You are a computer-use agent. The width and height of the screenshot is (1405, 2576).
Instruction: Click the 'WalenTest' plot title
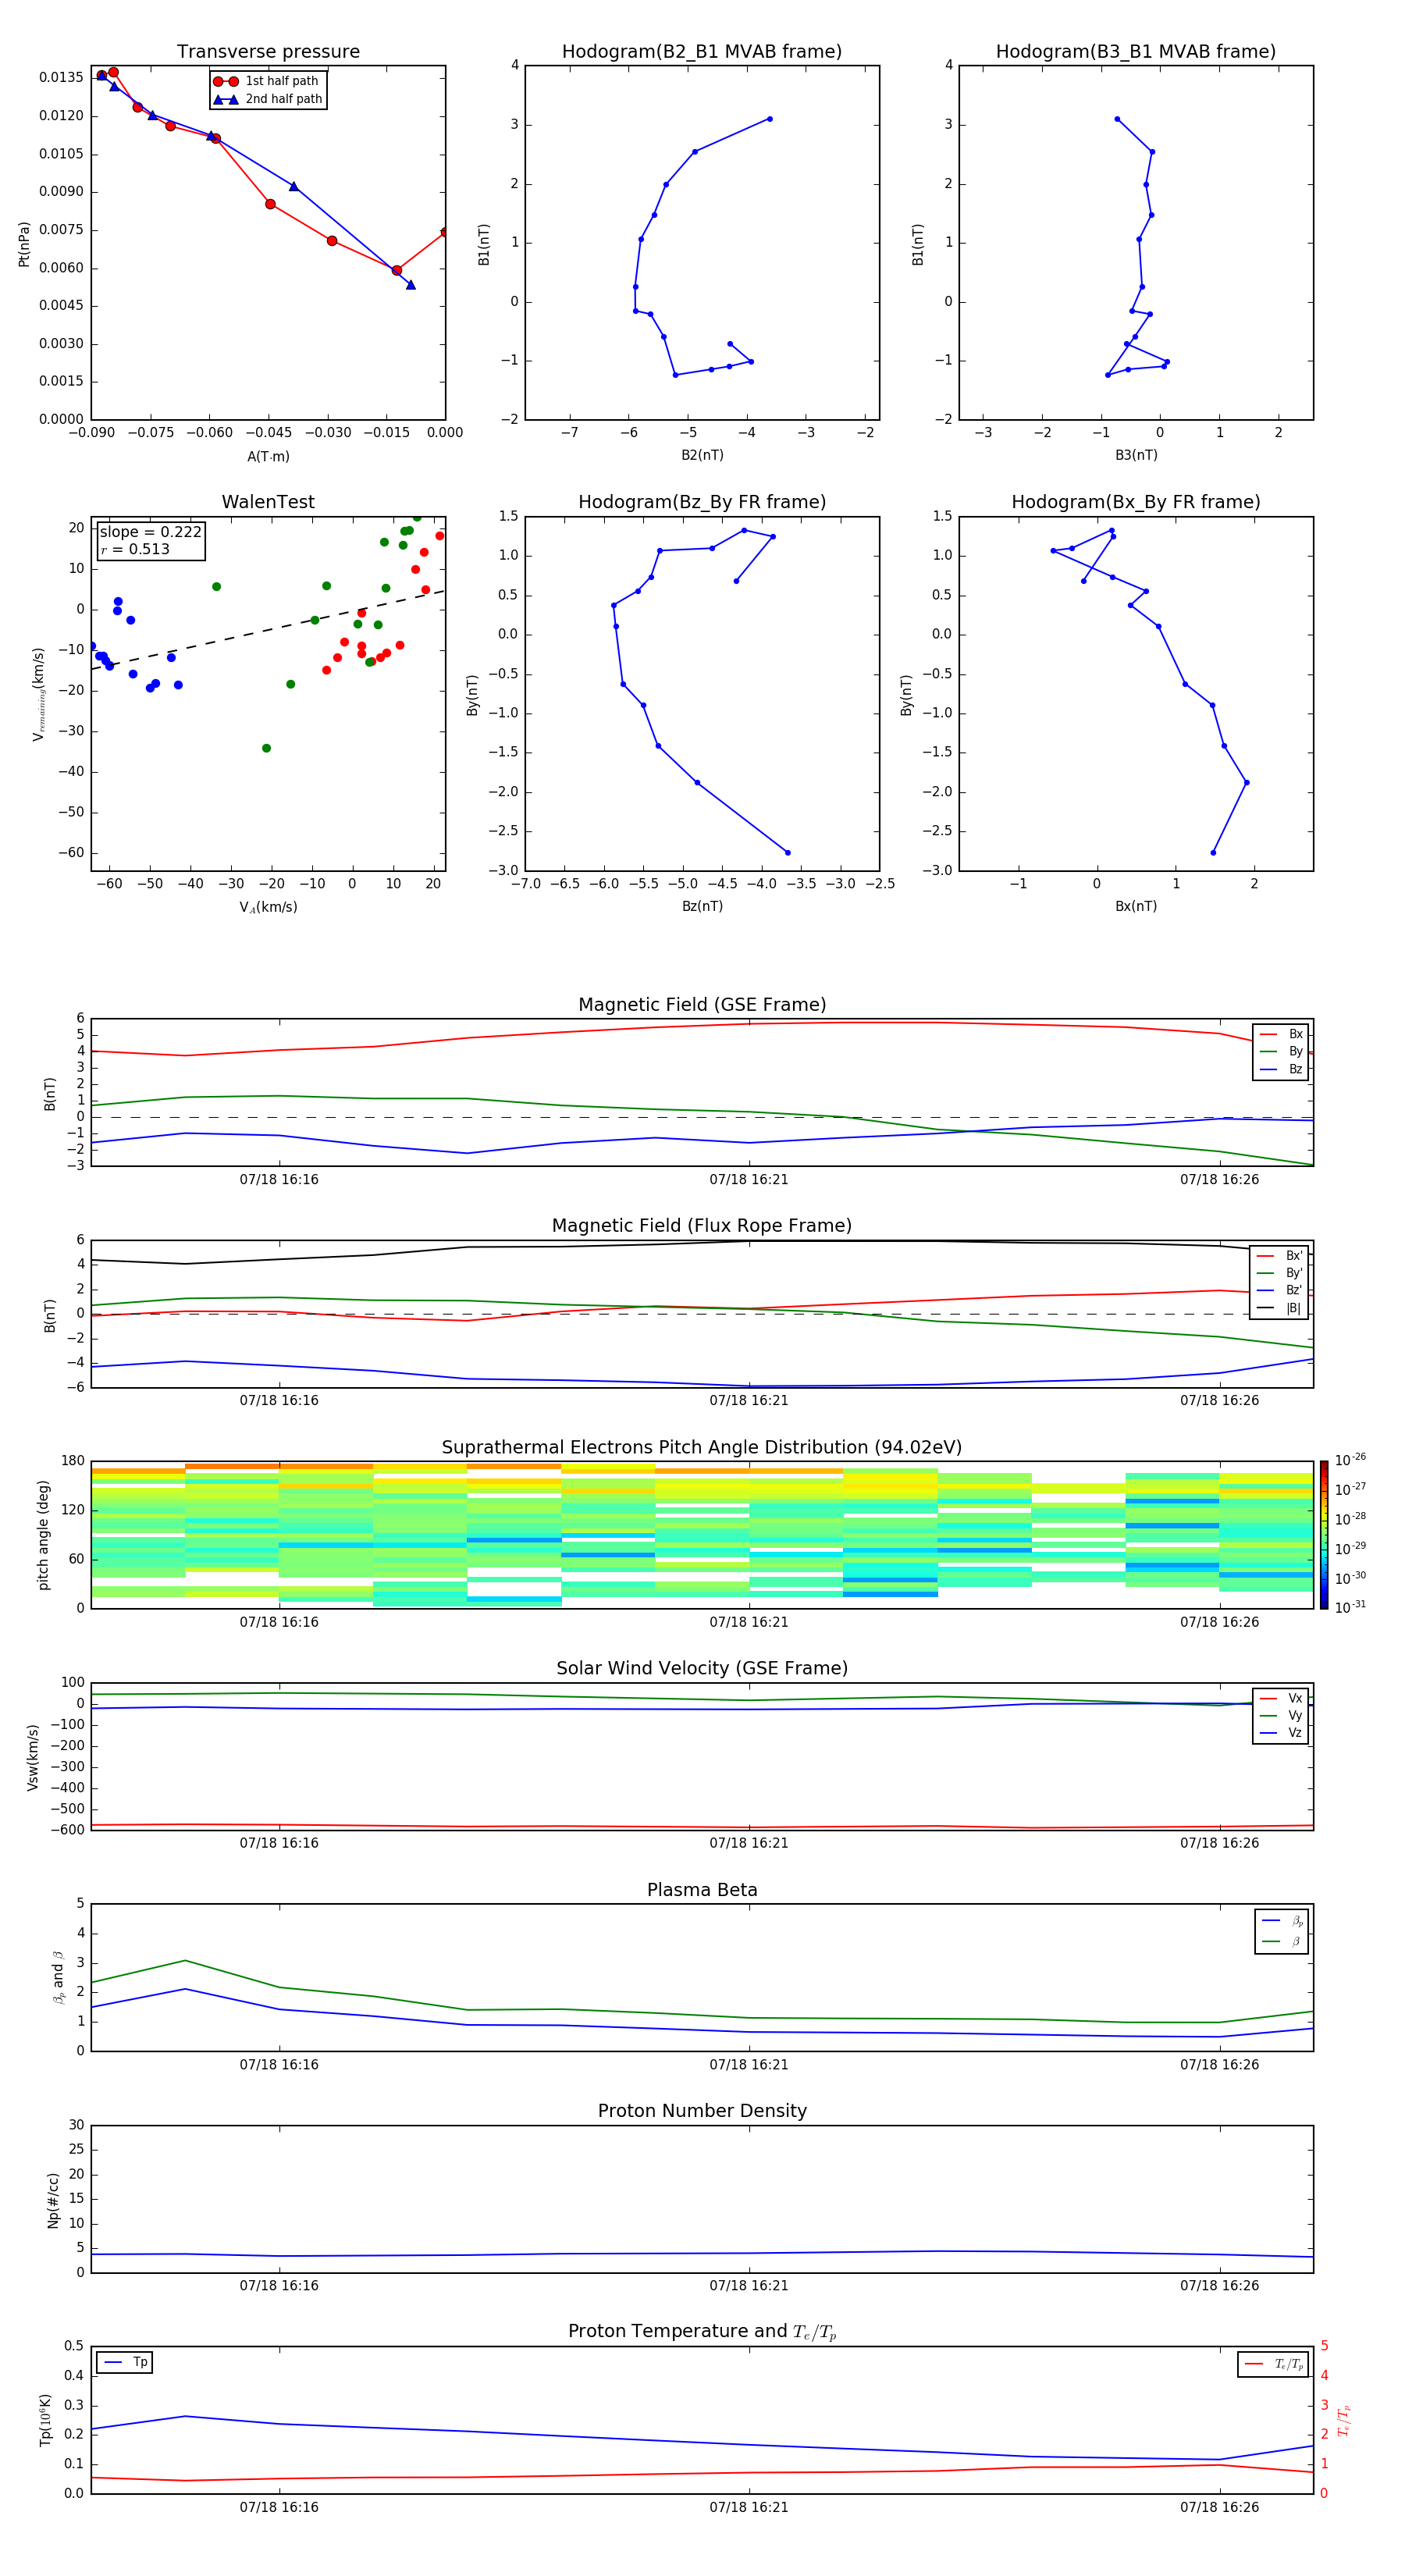tap(268, 502)
